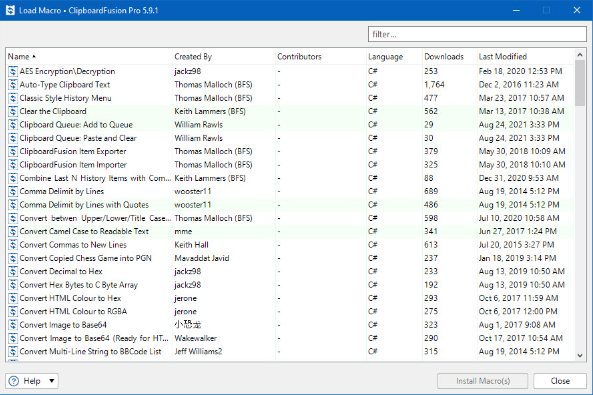The height and width of the screenshot is (395, 593).
Task: Select the Convert Commas to New Lines name
Action: point(73,245)
